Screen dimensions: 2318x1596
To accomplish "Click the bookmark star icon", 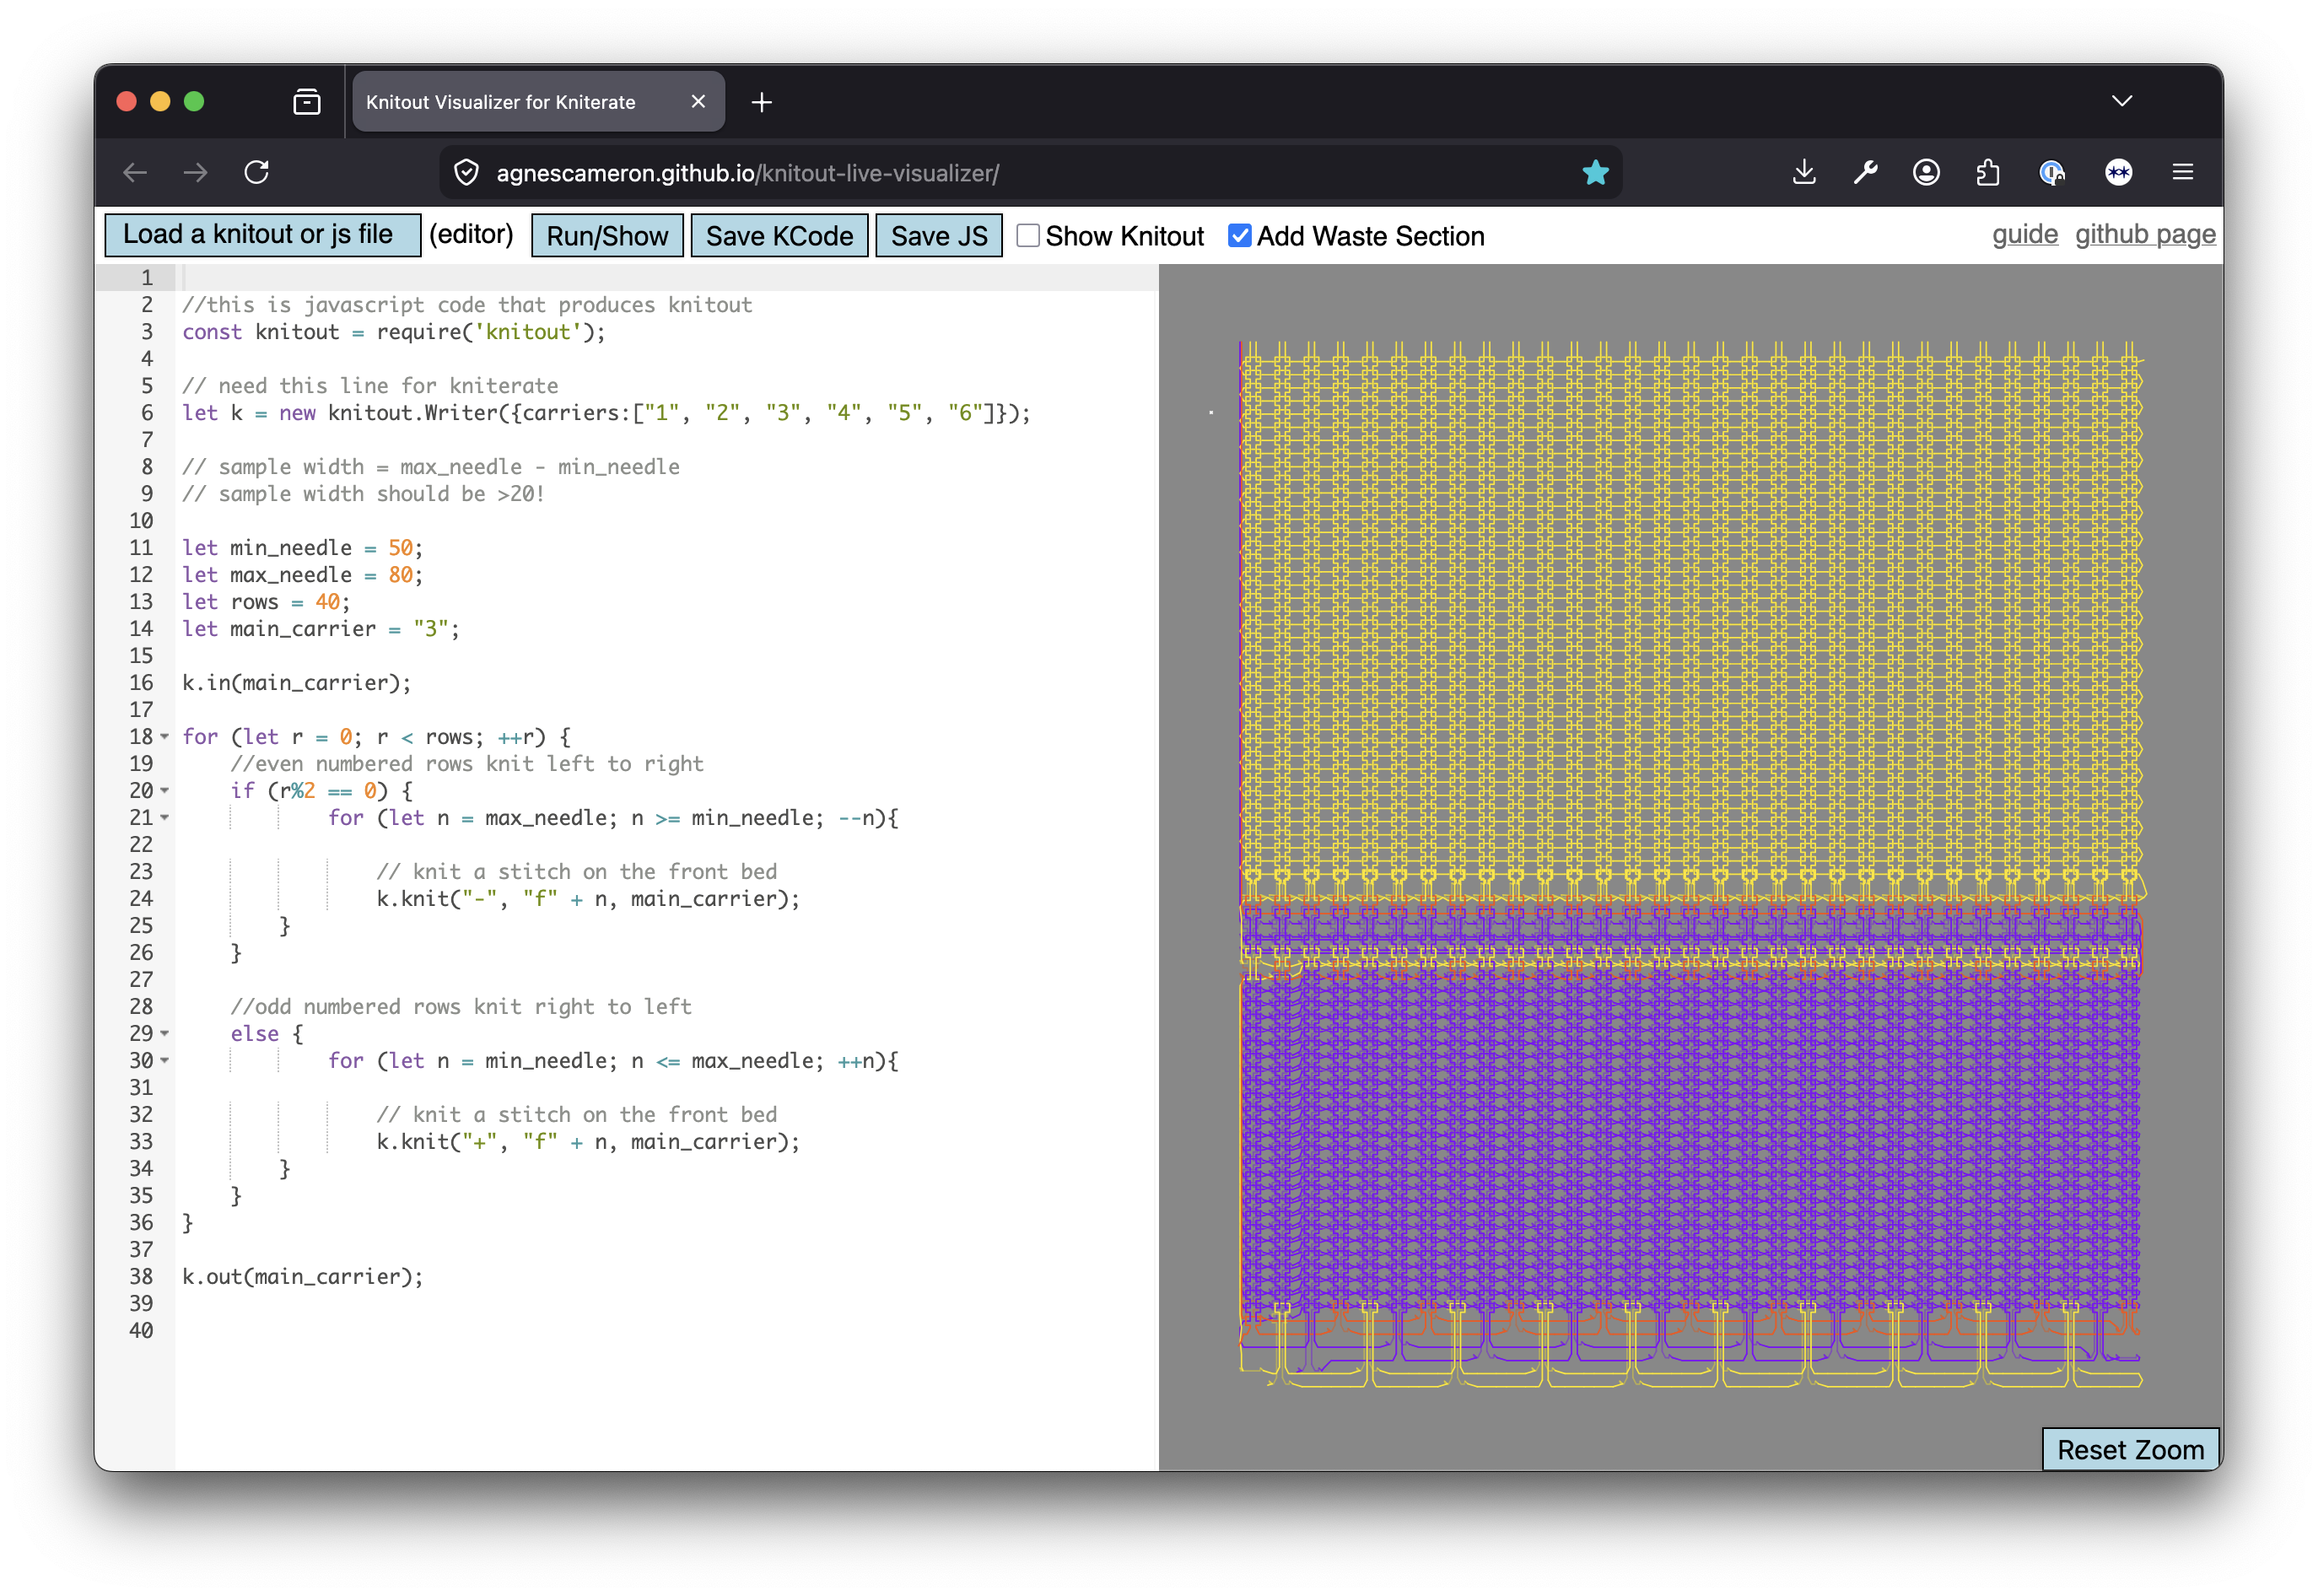I will (1595, 172).
